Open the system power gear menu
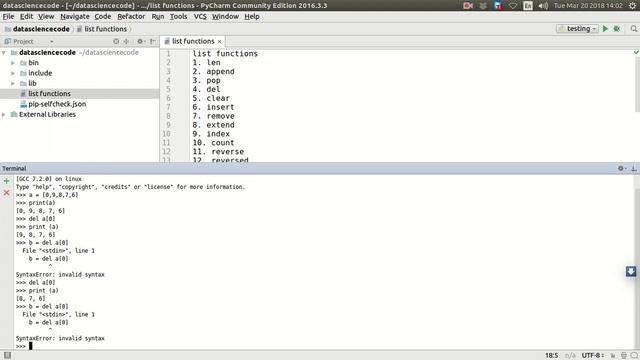The image size is (640, 360). point(632,6)
